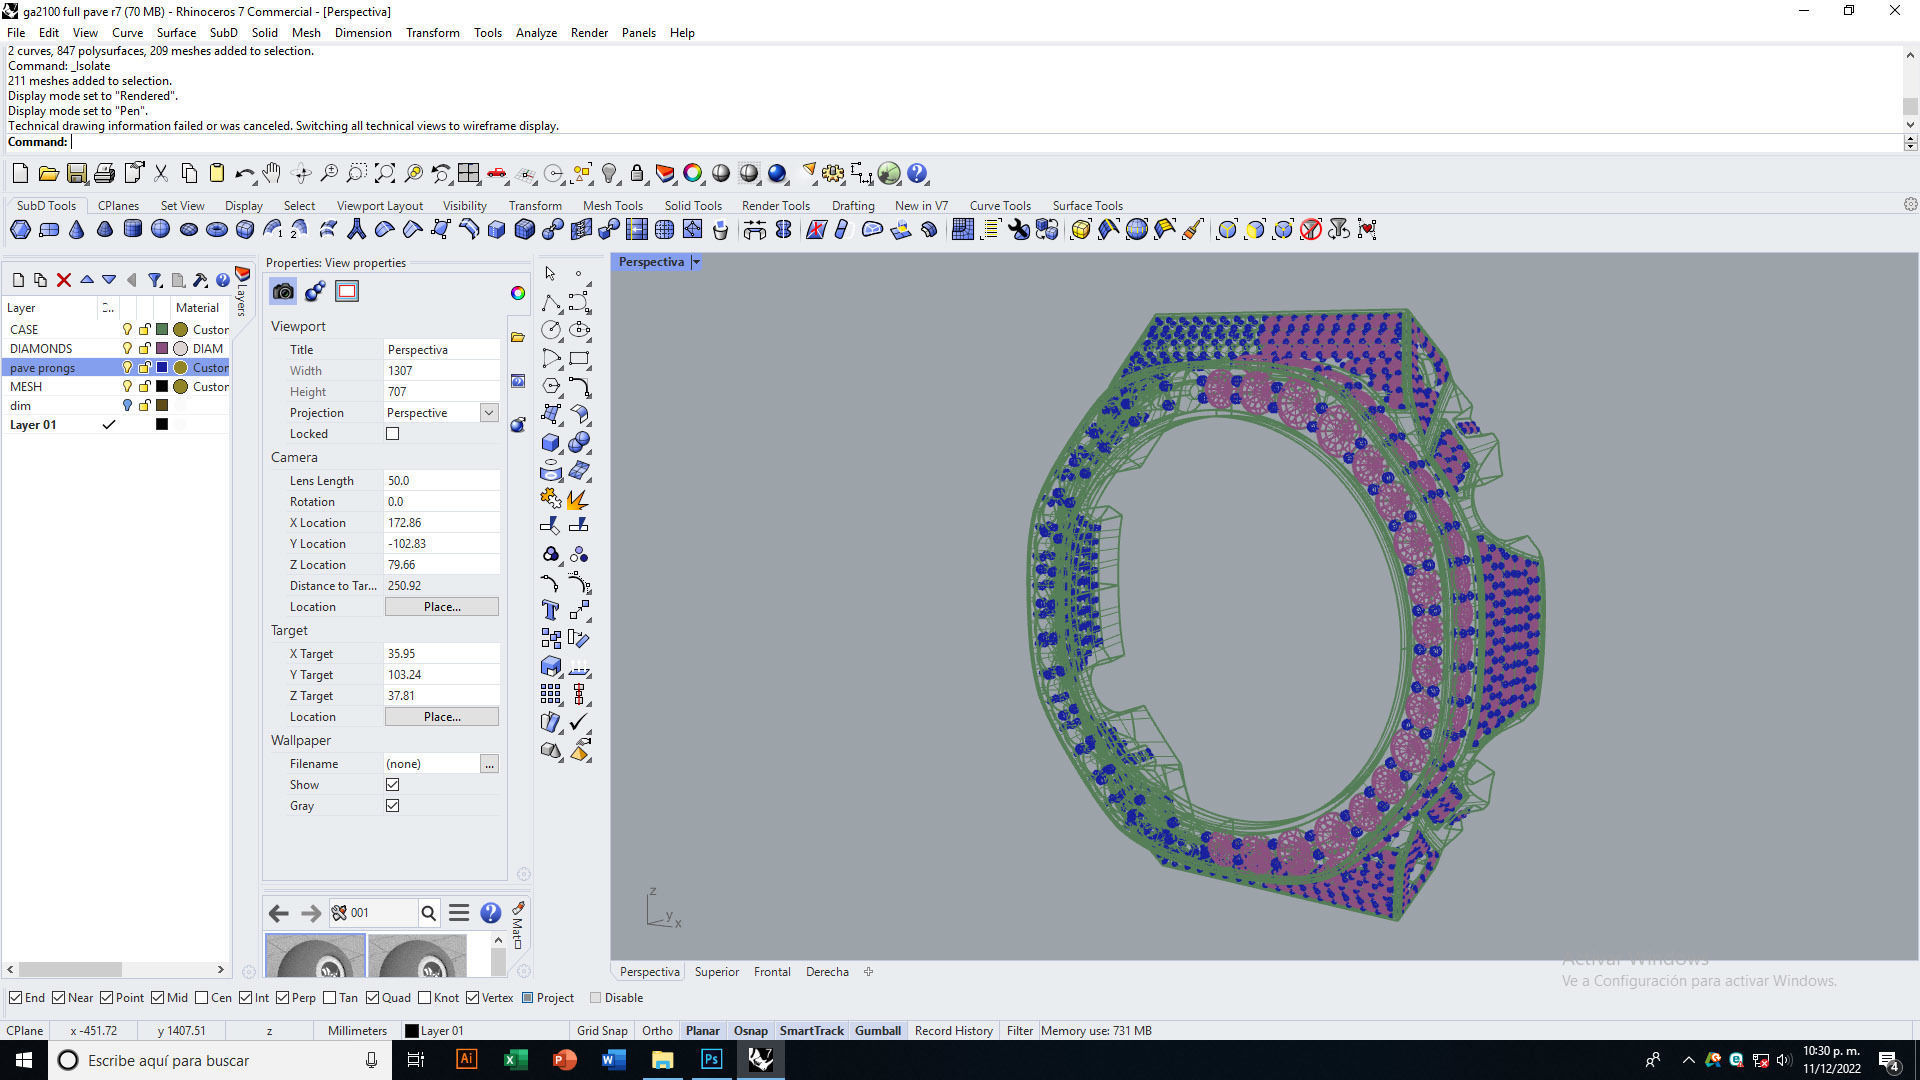Select the Rectangle tool in sidebar
The height and width of the screenshot is (1080, 1920).
click(x=579, y=358)
